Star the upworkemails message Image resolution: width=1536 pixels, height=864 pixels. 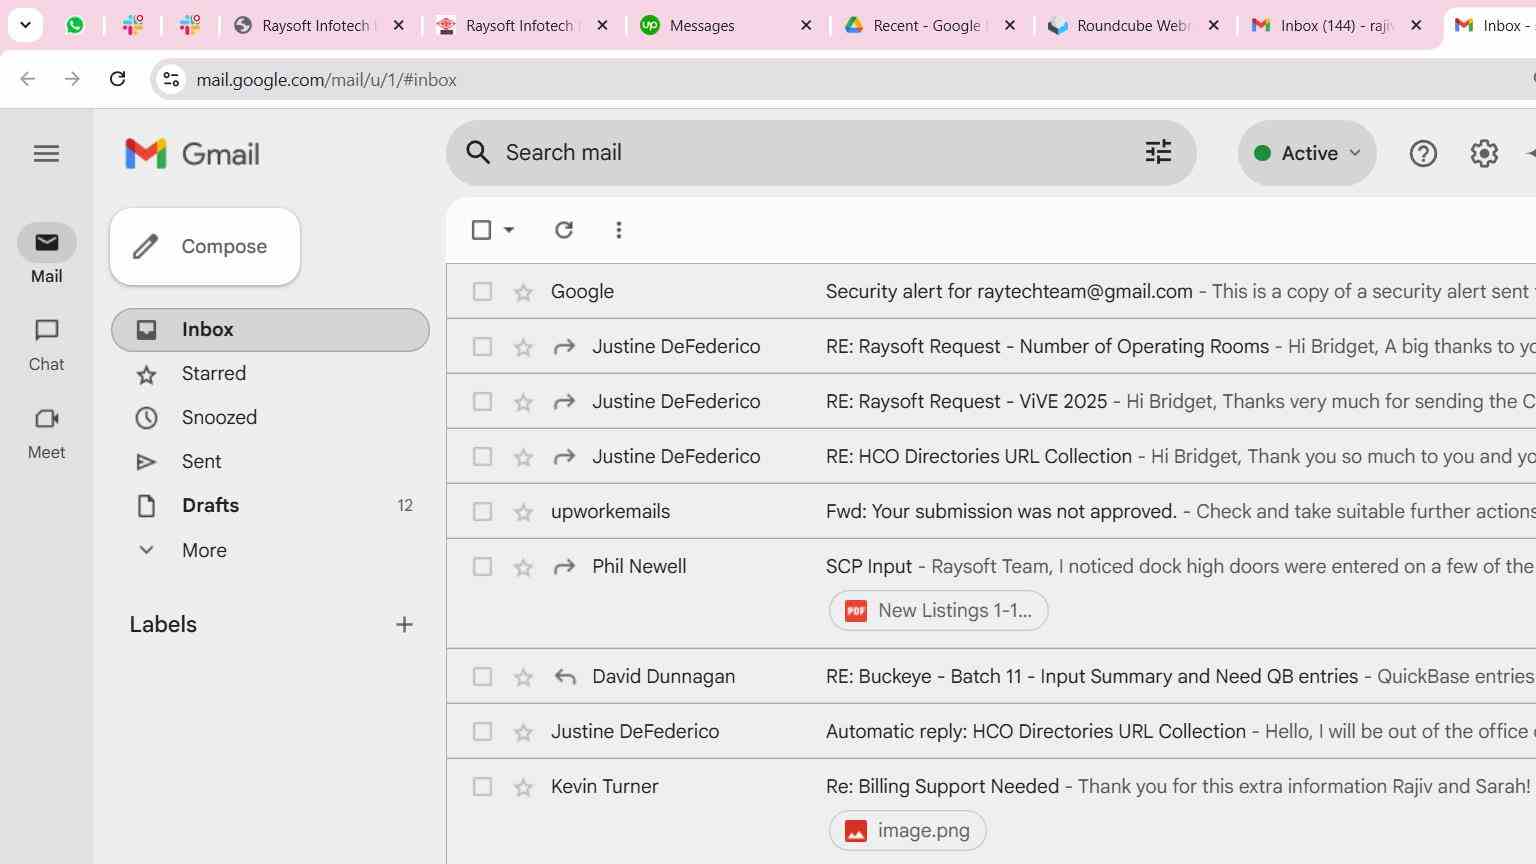pyautogui.click(x=523, y=512)
